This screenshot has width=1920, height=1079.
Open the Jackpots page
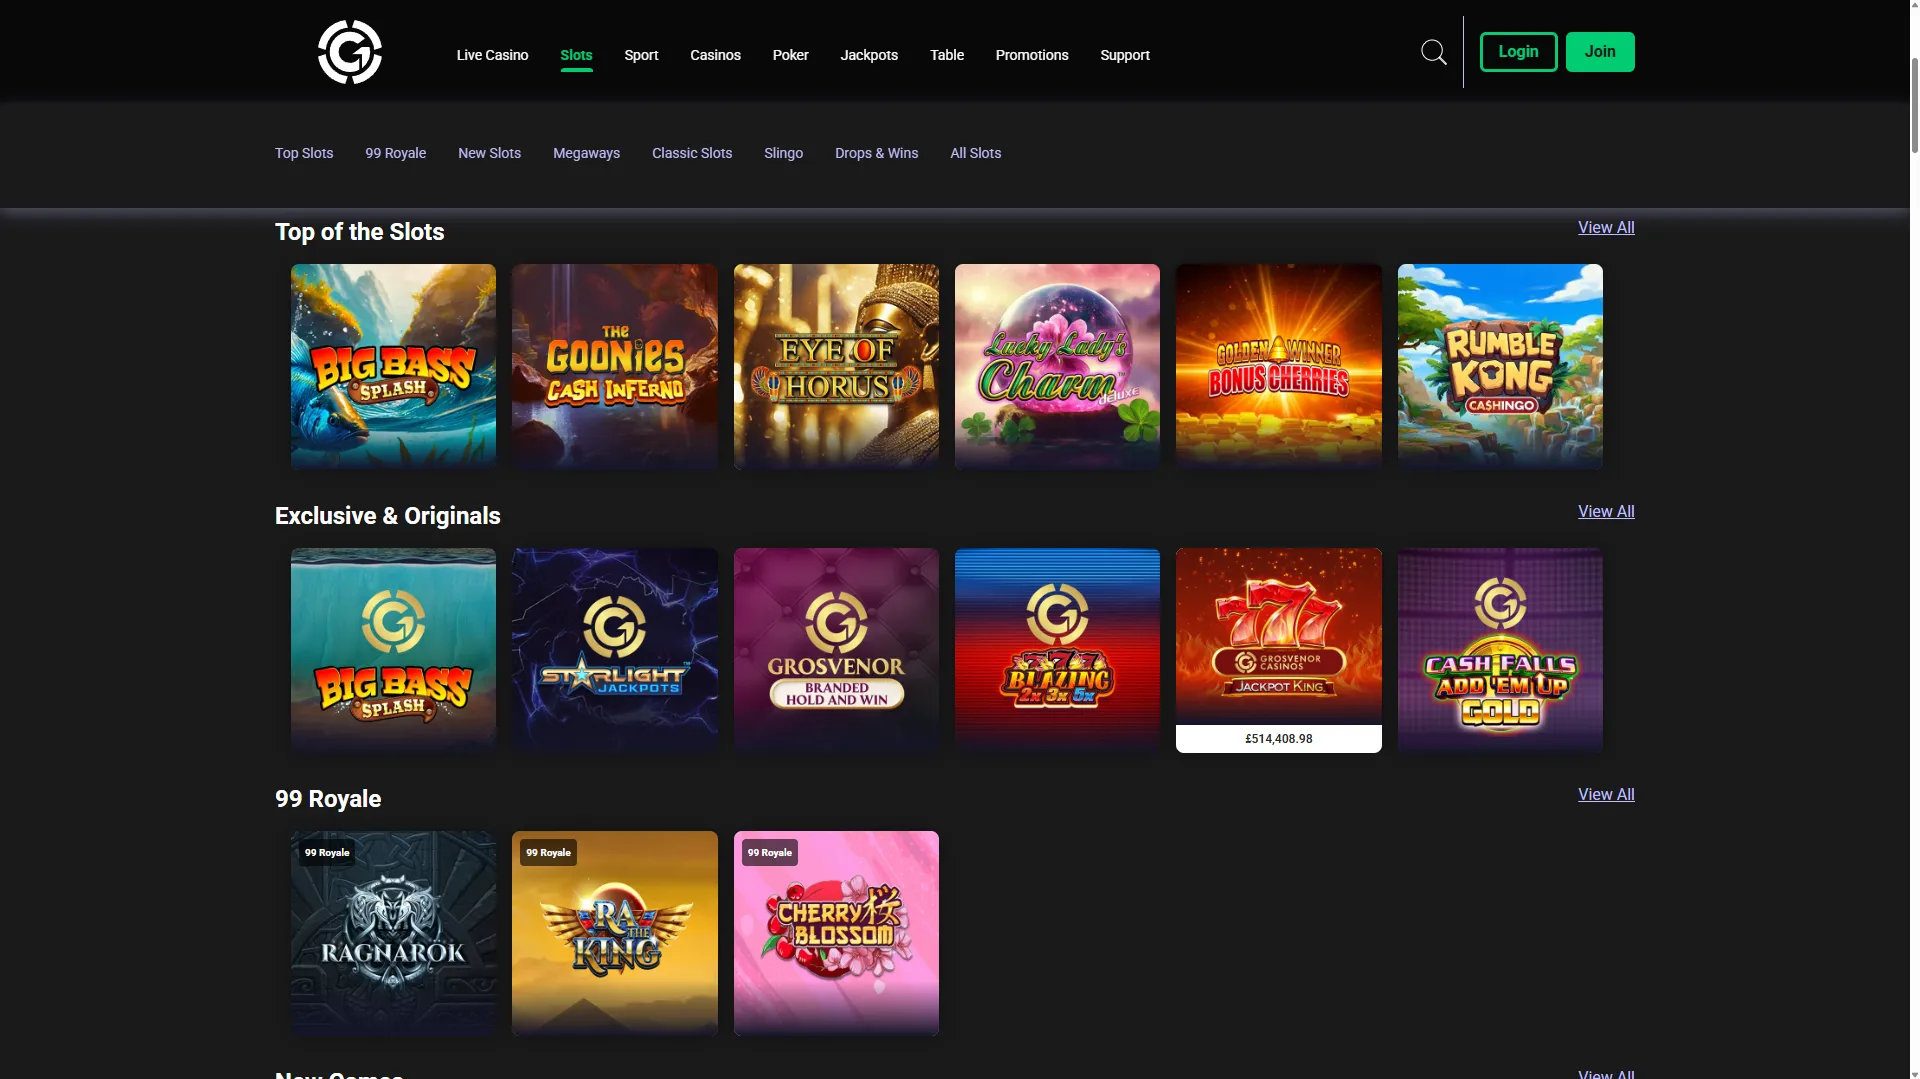(x=869, y=55)
